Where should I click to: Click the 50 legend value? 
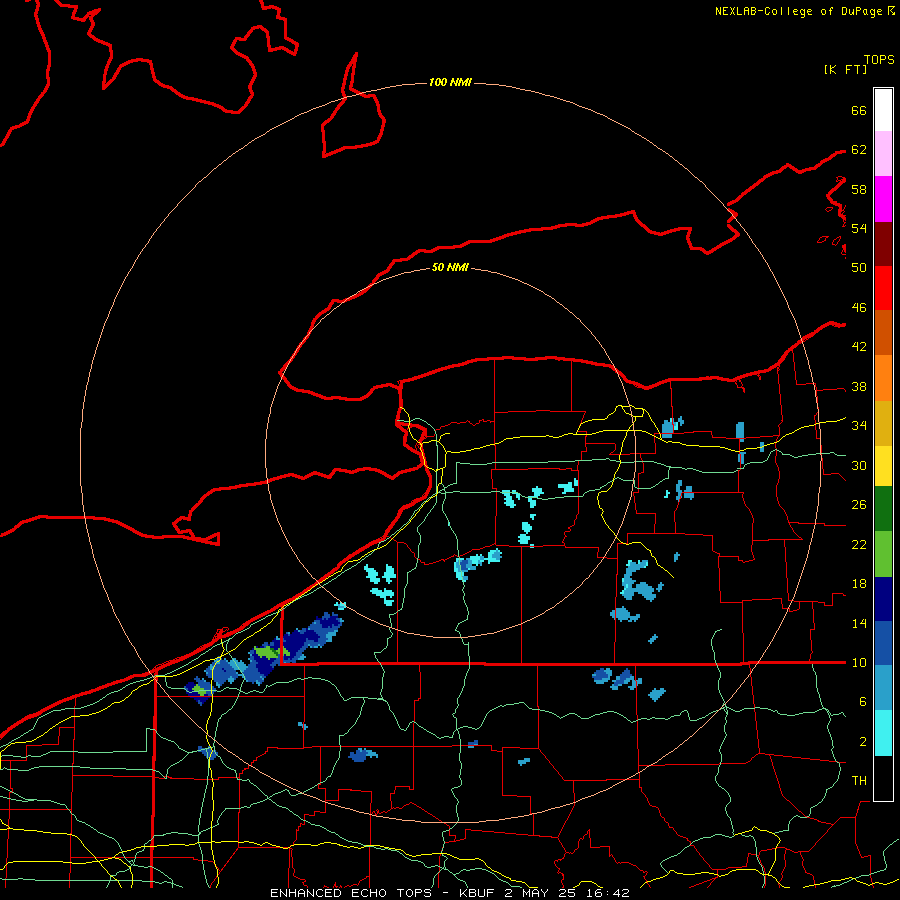(x=859, y=267)
